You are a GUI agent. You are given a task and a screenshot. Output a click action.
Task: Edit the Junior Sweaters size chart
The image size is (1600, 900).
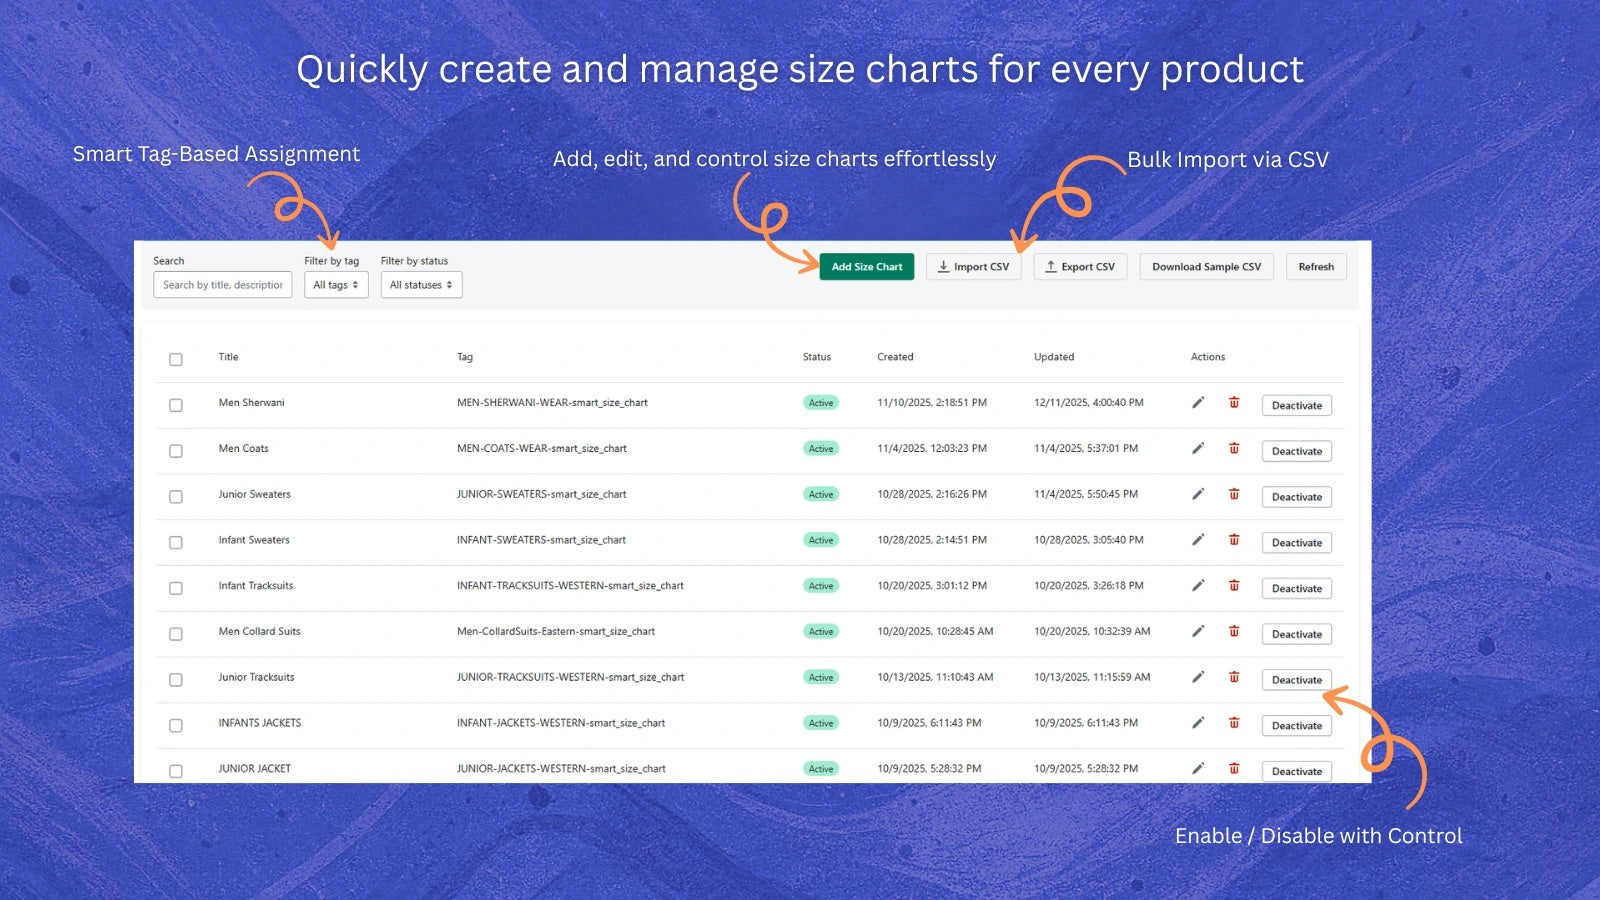tap(1198, 494)
